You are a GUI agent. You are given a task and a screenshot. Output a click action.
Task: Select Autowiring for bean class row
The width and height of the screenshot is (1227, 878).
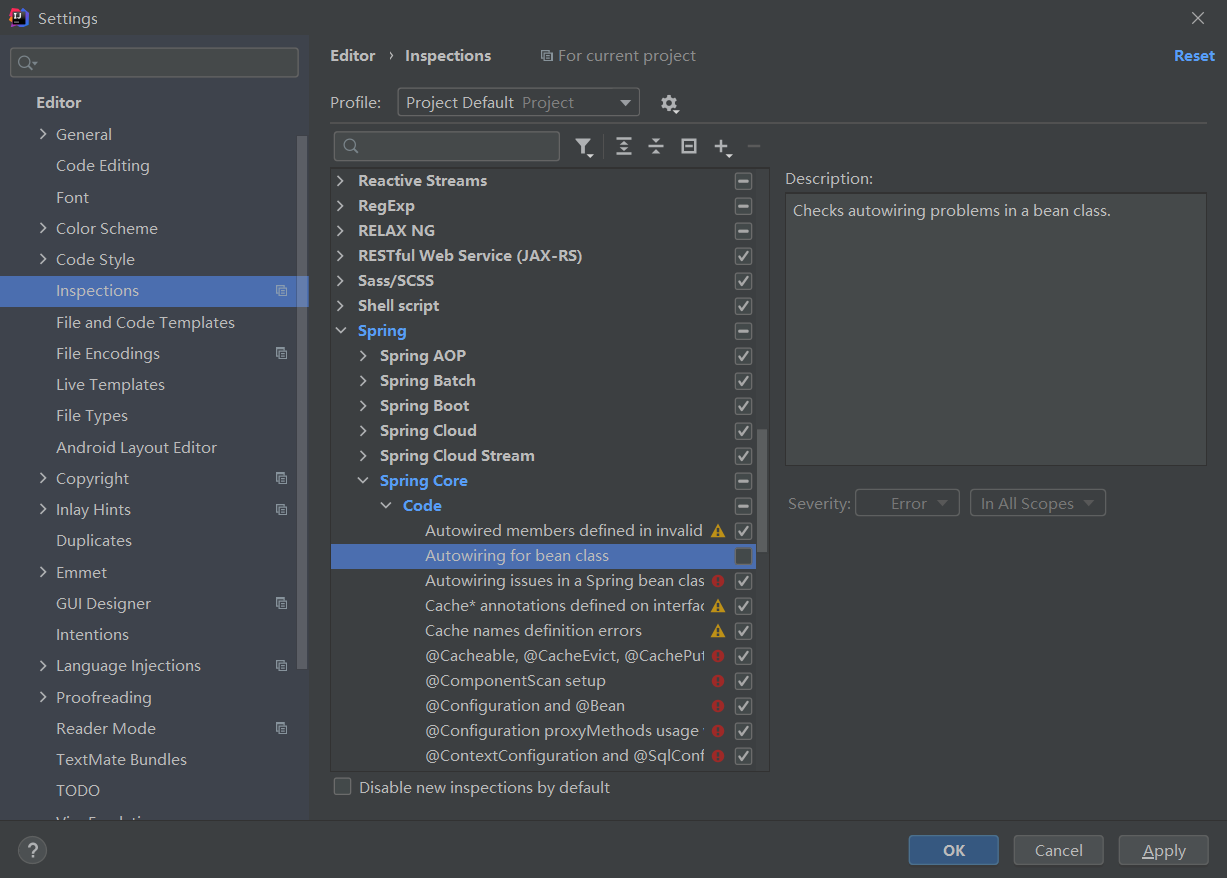click(543, 556)
